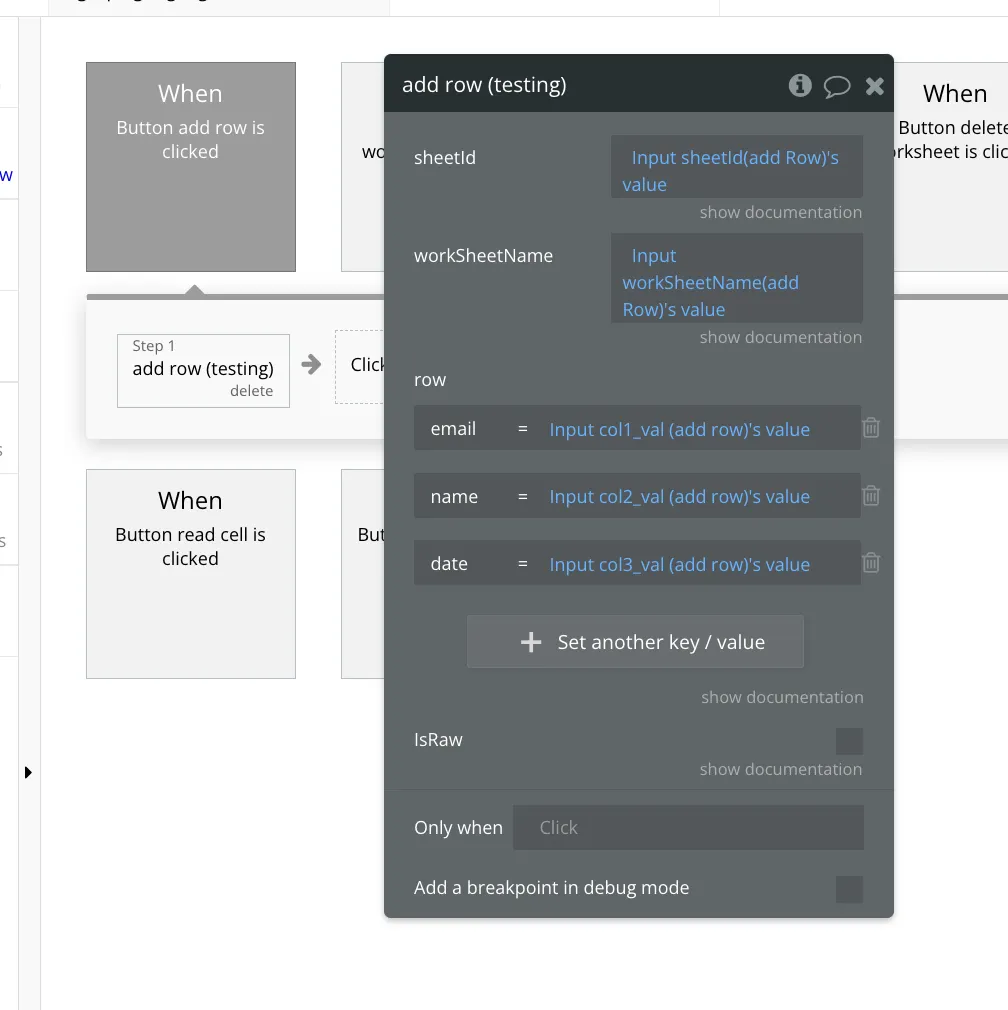Expand the left side panel arrow
Image resolution: width=1008 pixels, height=1010 pixels.
[28, 772]
